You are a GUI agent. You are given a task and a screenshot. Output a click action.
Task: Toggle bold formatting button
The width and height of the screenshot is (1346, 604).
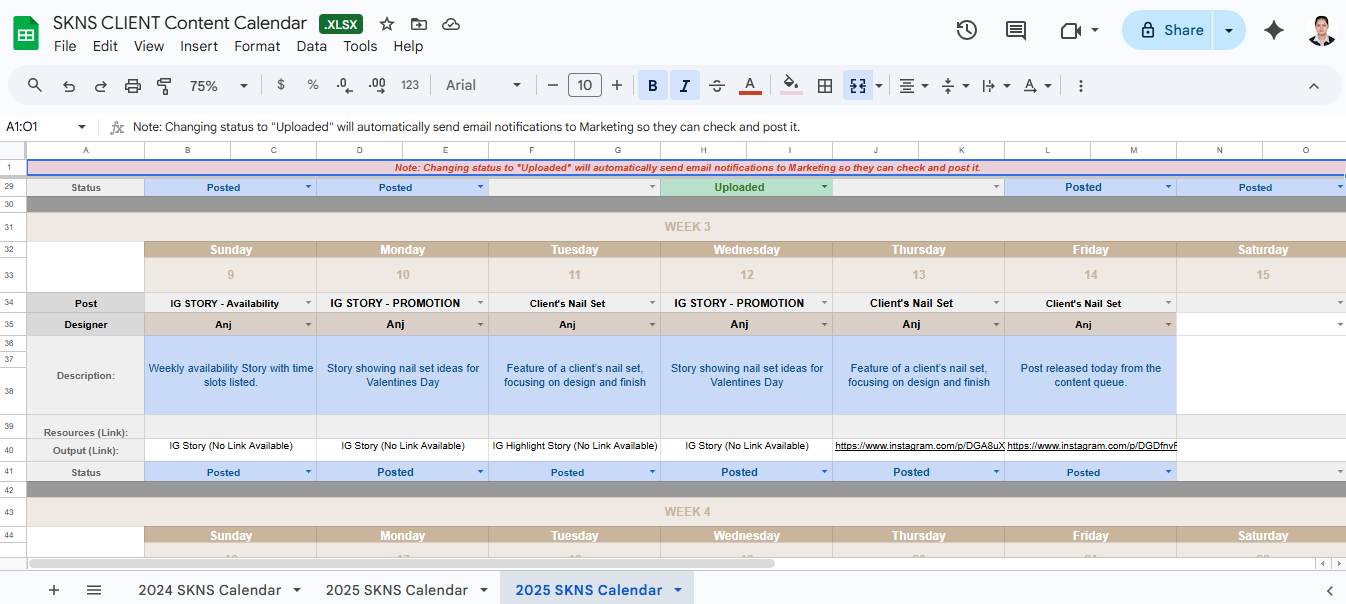pos(653,86)
